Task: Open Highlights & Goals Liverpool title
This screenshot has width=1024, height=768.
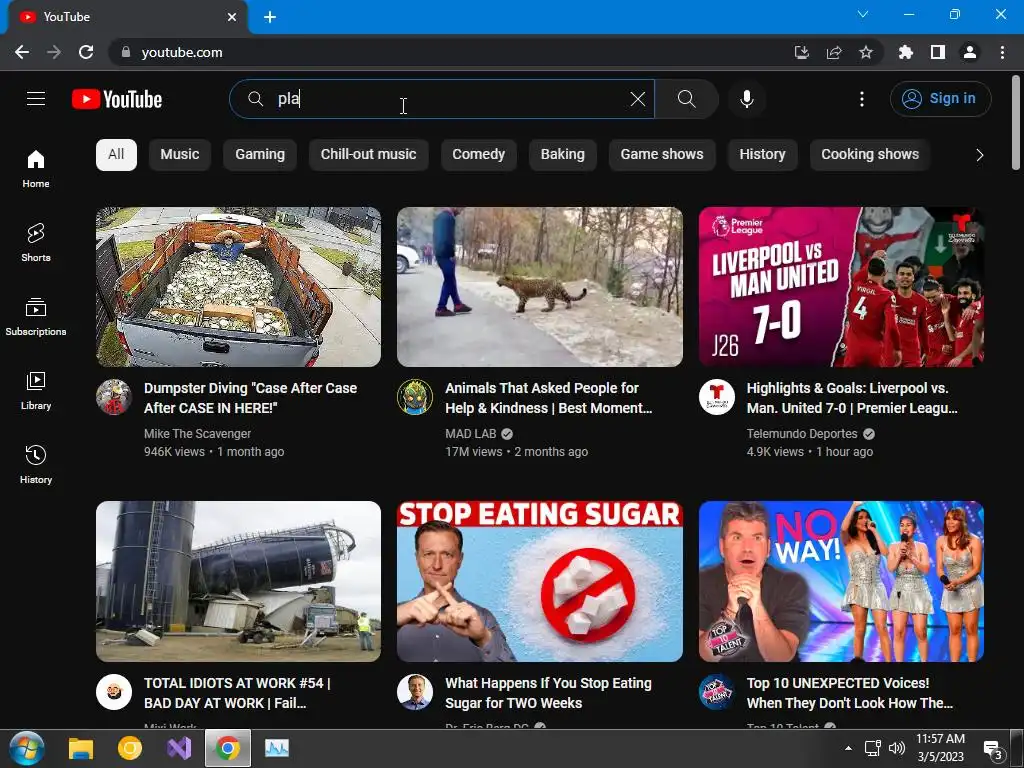Action: pyautogui.click(x=852, y=398)
